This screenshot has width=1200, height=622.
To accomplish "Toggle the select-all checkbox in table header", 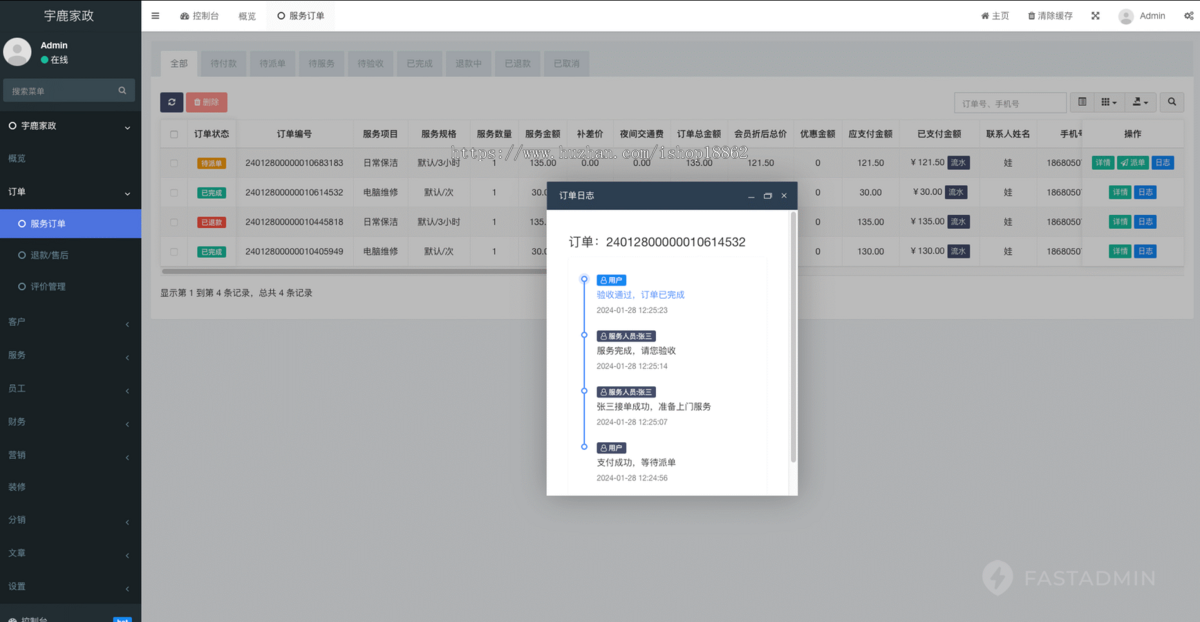I will point(174,134).
